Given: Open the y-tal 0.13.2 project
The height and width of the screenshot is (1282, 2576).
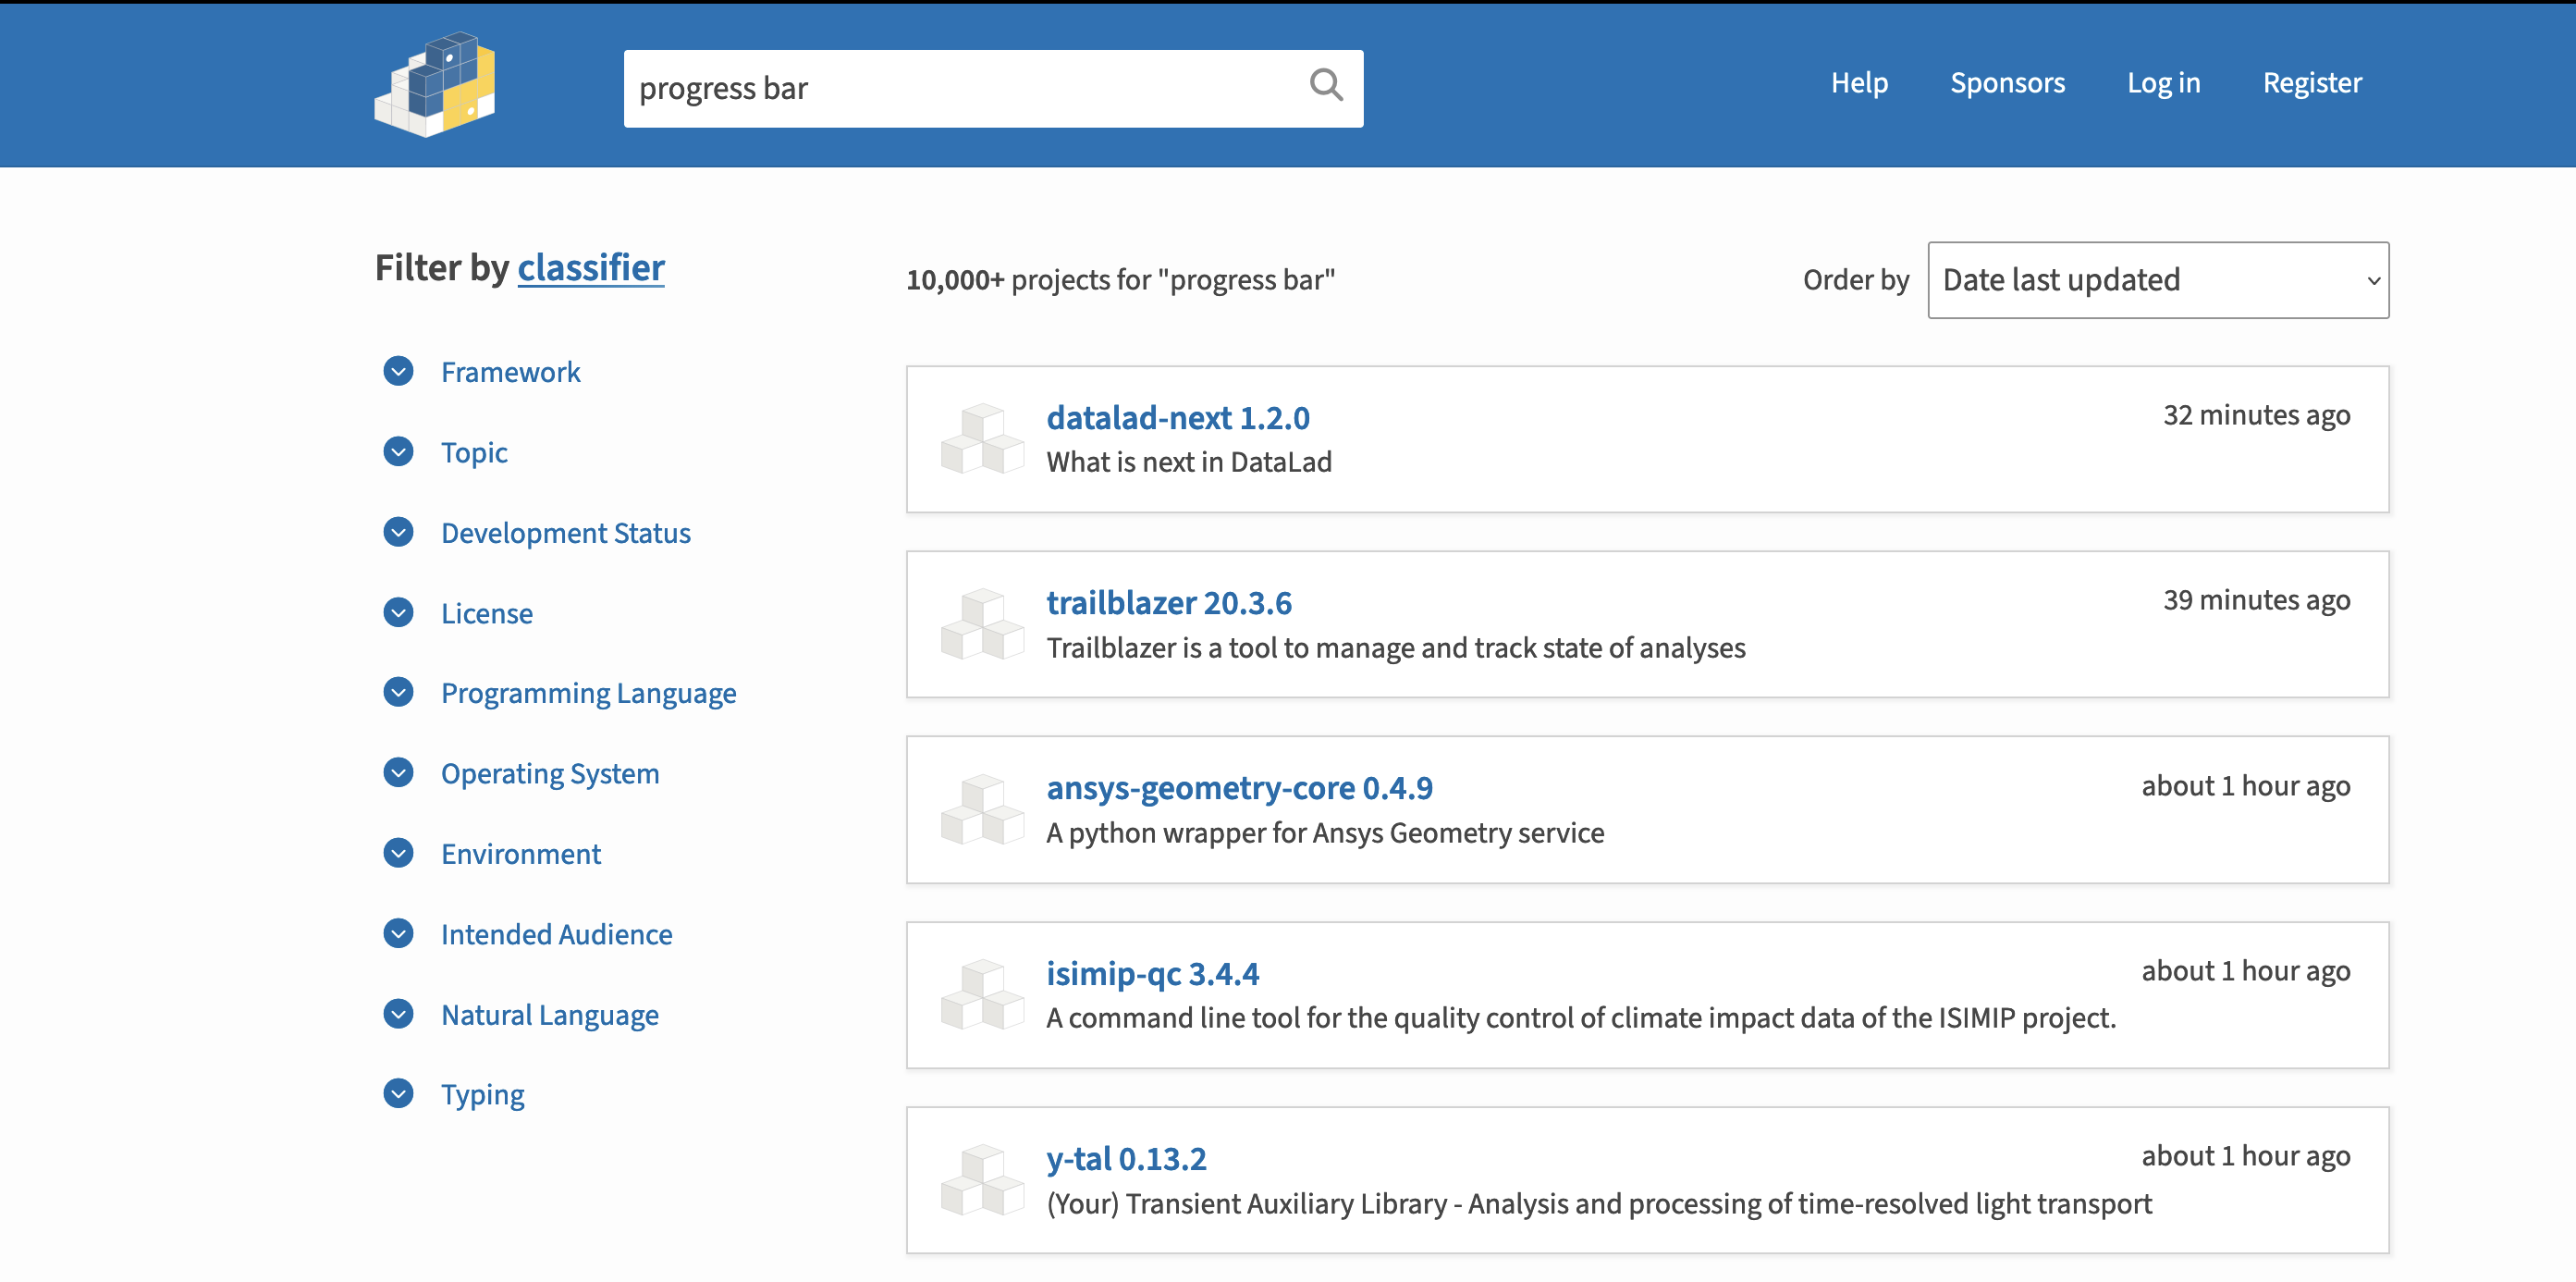Looking at the screenshot, I should point(1126,1159).
